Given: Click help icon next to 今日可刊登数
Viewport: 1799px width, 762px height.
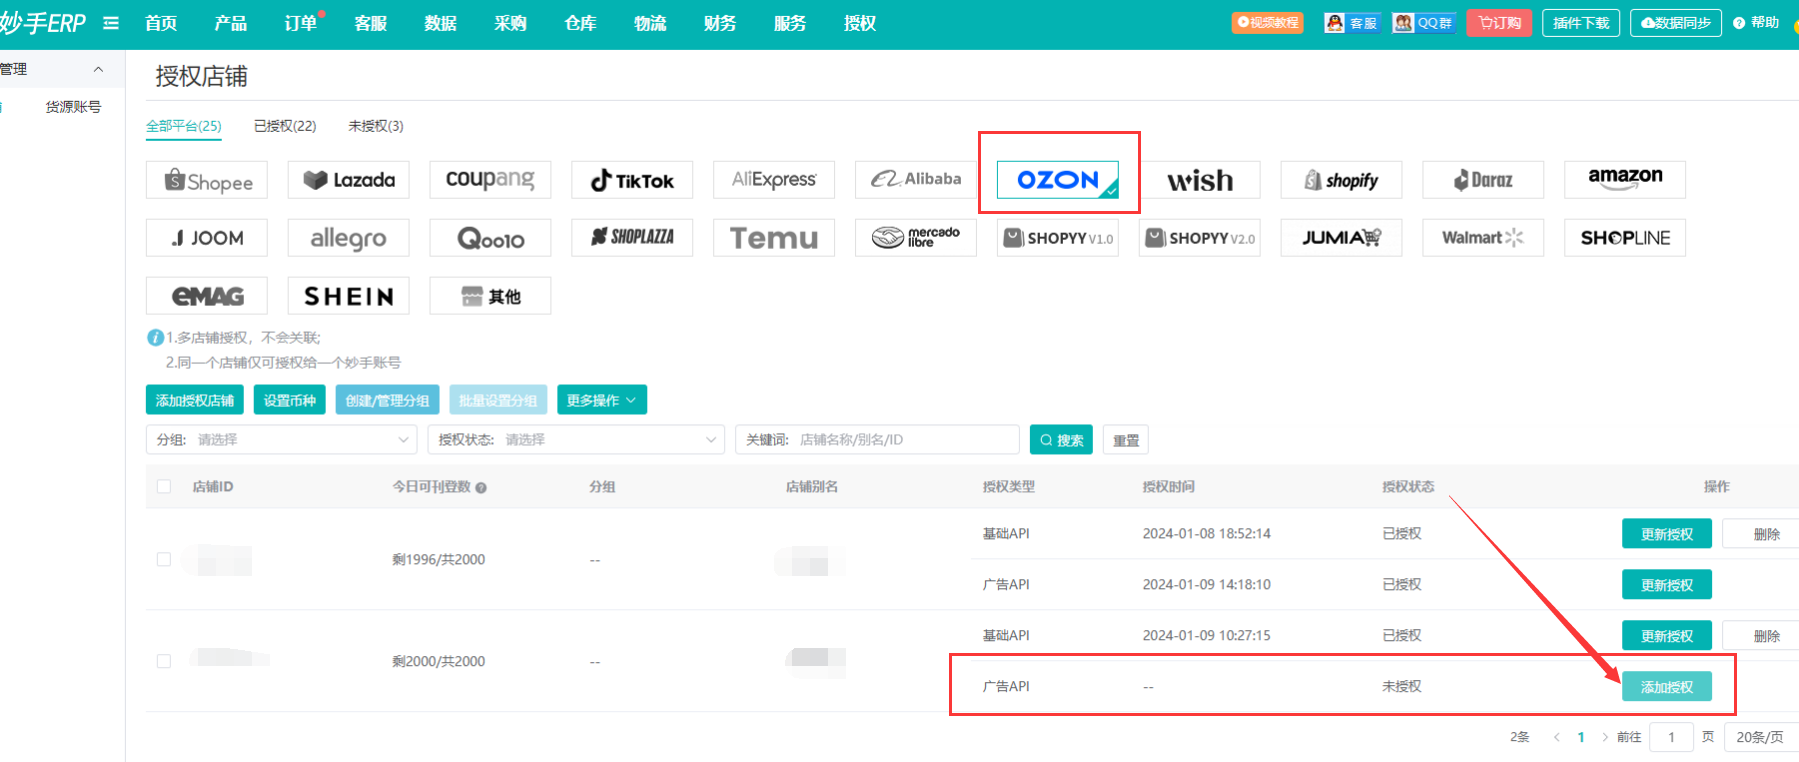Looking at the screenshot, I should coord(481,488).
